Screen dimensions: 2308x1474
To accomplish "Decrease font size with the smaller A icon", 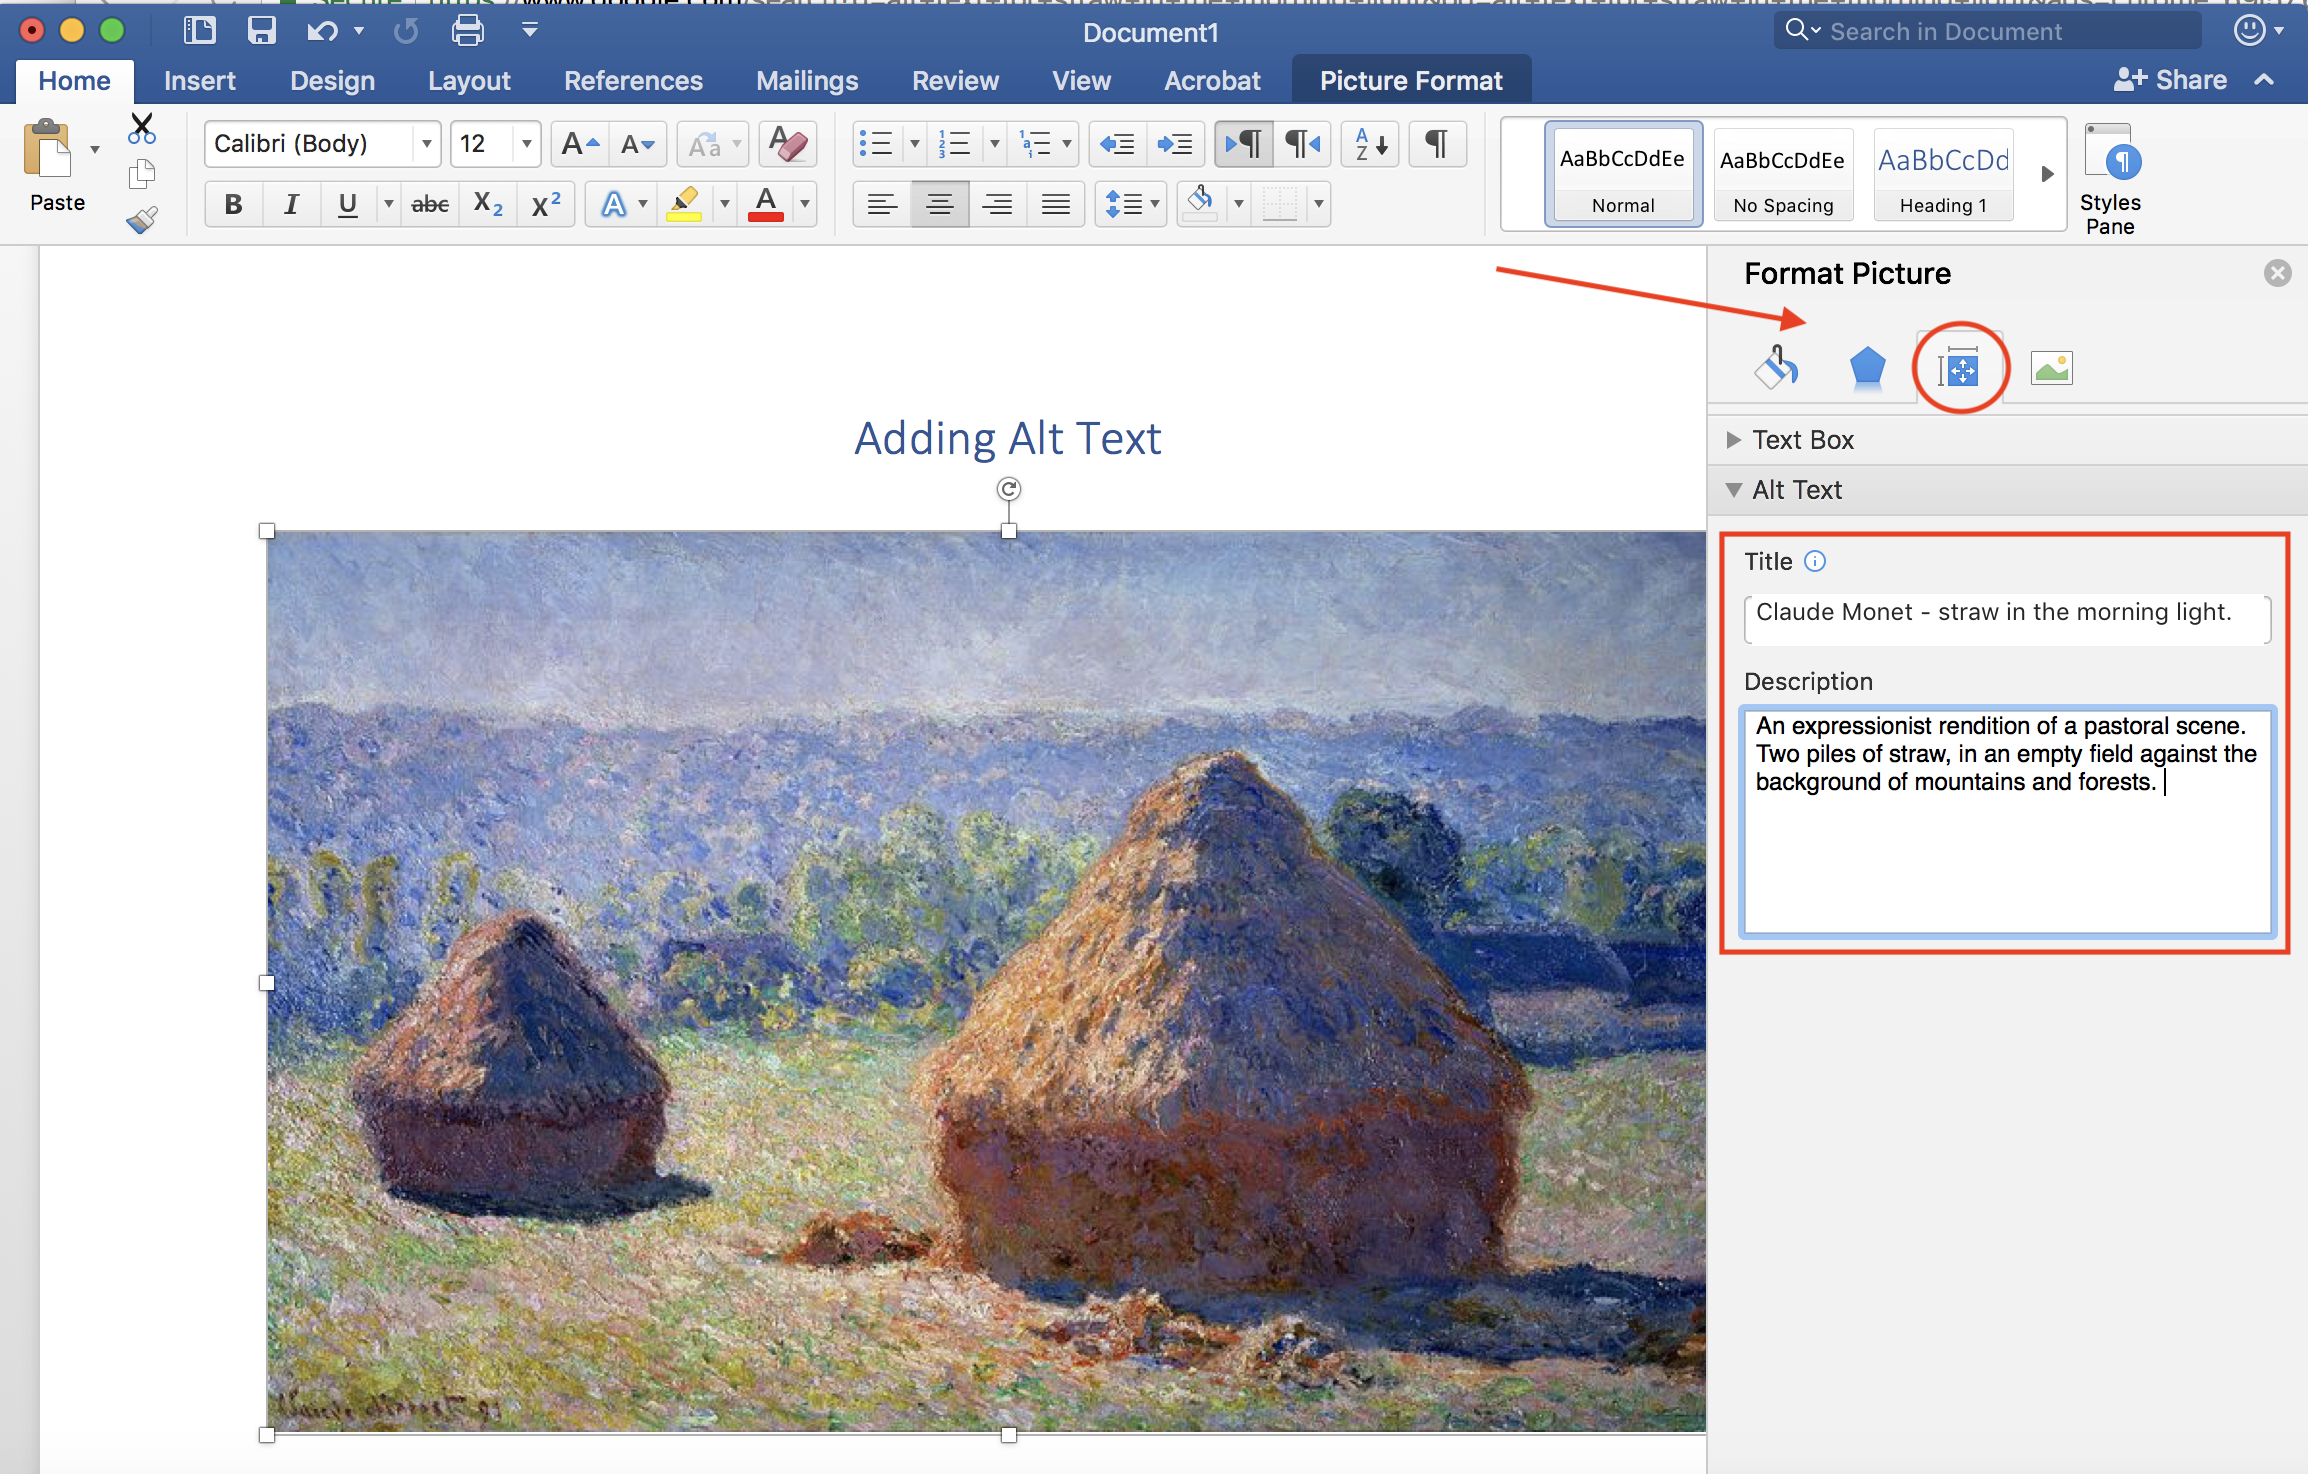I will pyautogui.click(x=638, y=144).
